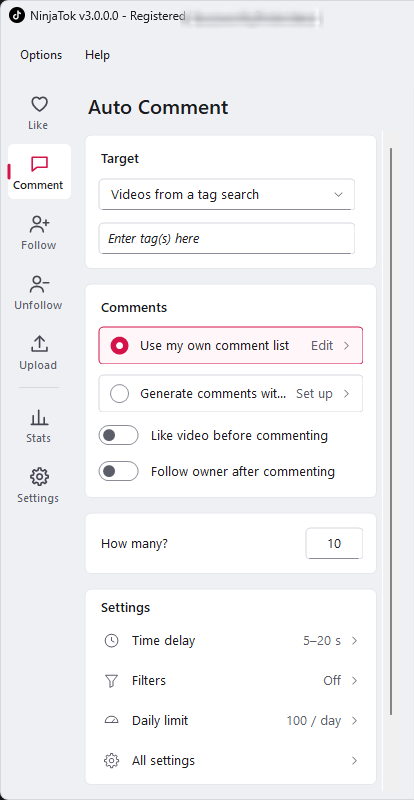The image size is (414, 800).
Task: Expand Generate comments Set up chevron
Action: click(x=347, y=393)
